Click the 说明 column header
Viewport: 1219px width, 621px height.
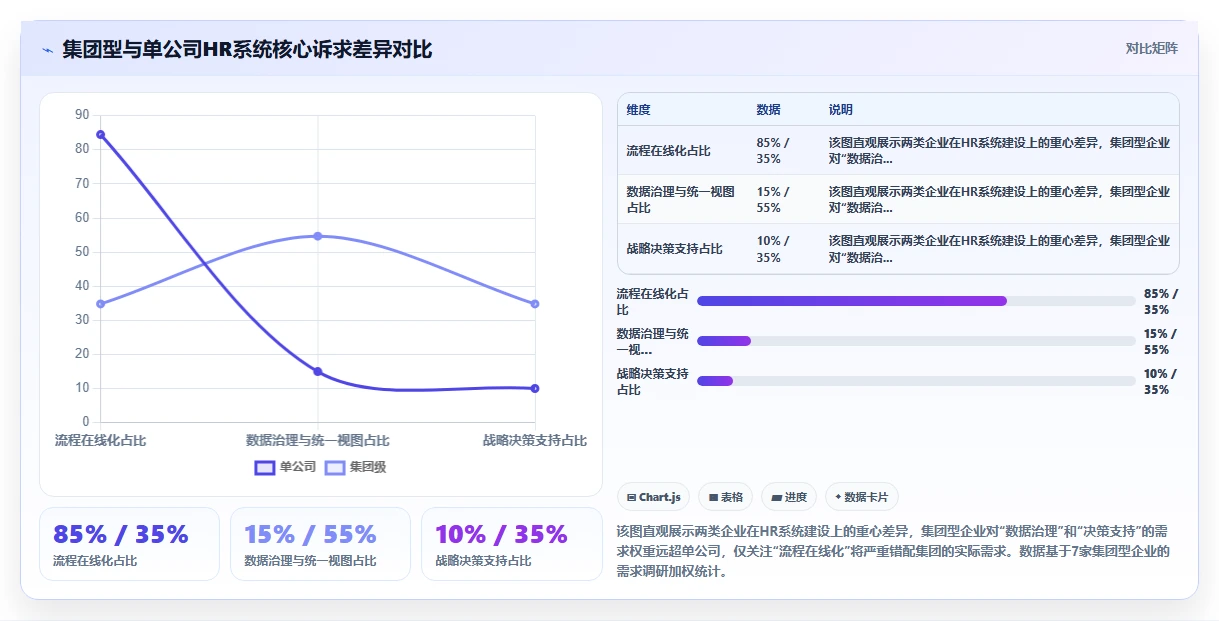[x=840, y=110]
